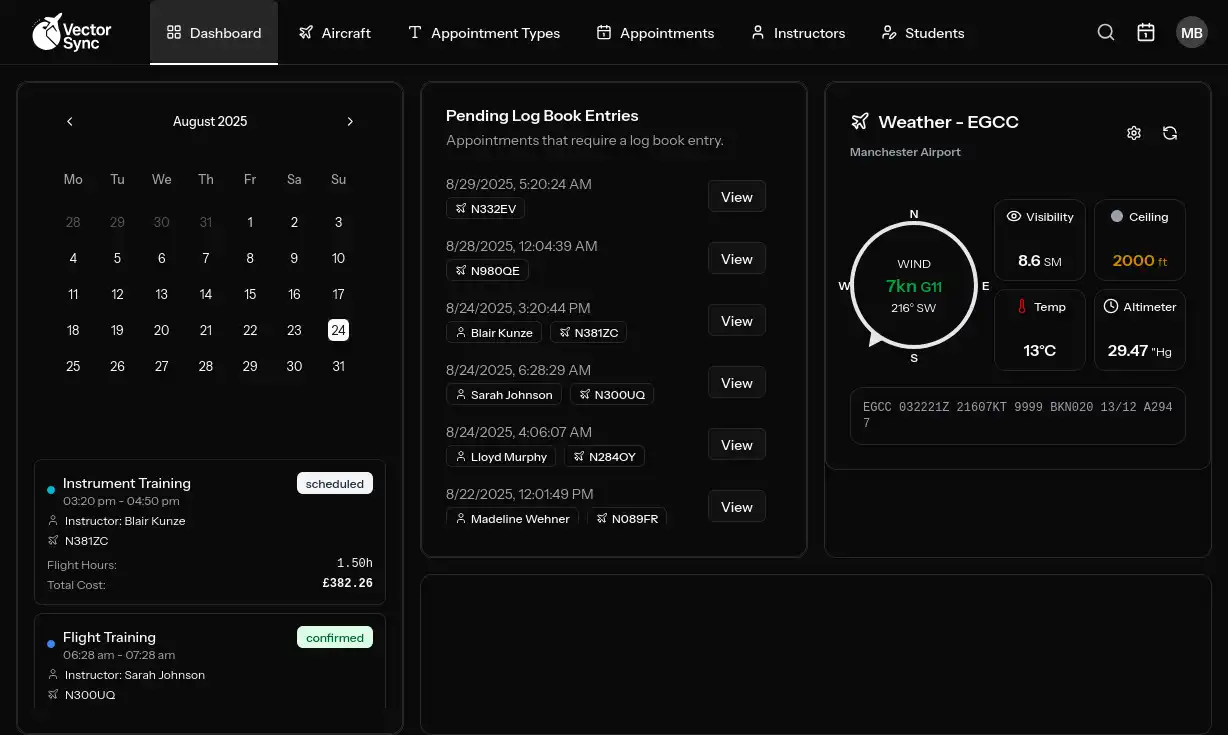This screenshot has height=735, width=1228.
Task: Click the calendar icon in top bar
Action: click(x=1146, y=32)
